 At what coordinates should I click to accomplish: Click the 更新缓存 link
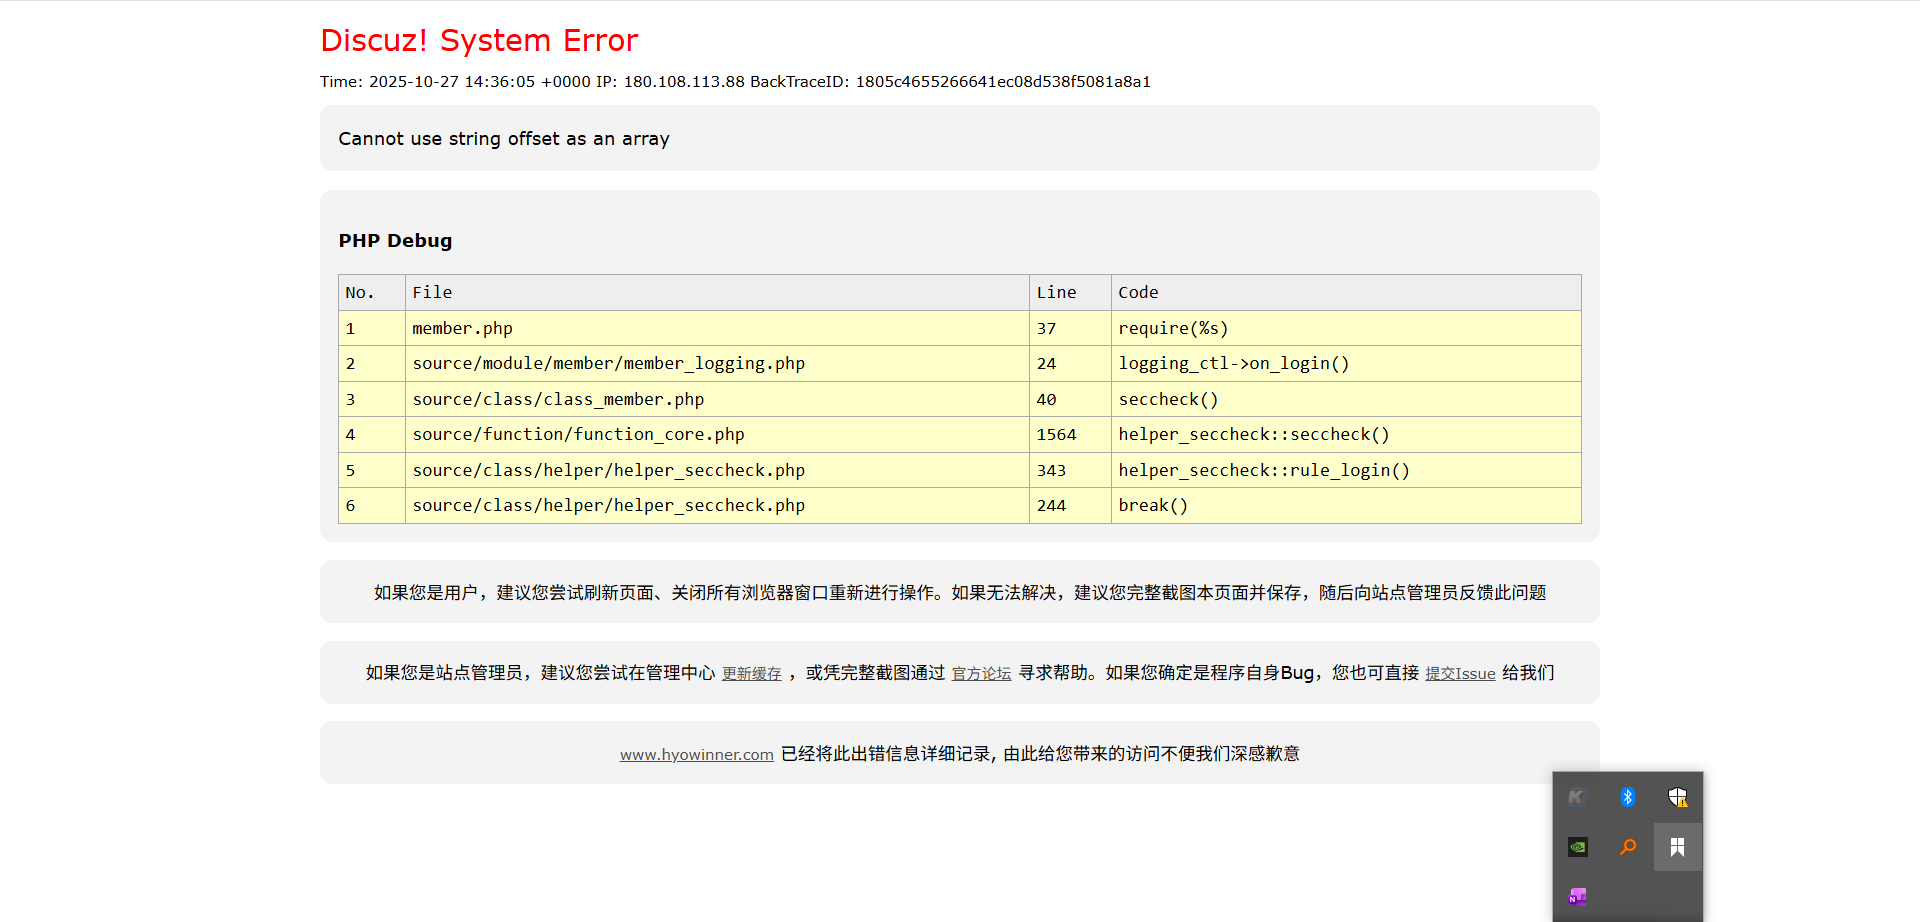tap(751, 674)
